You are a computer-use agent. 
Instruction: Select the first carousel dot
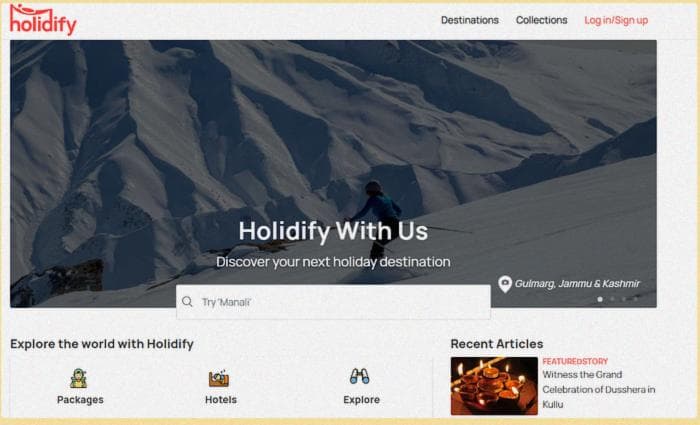600,299
